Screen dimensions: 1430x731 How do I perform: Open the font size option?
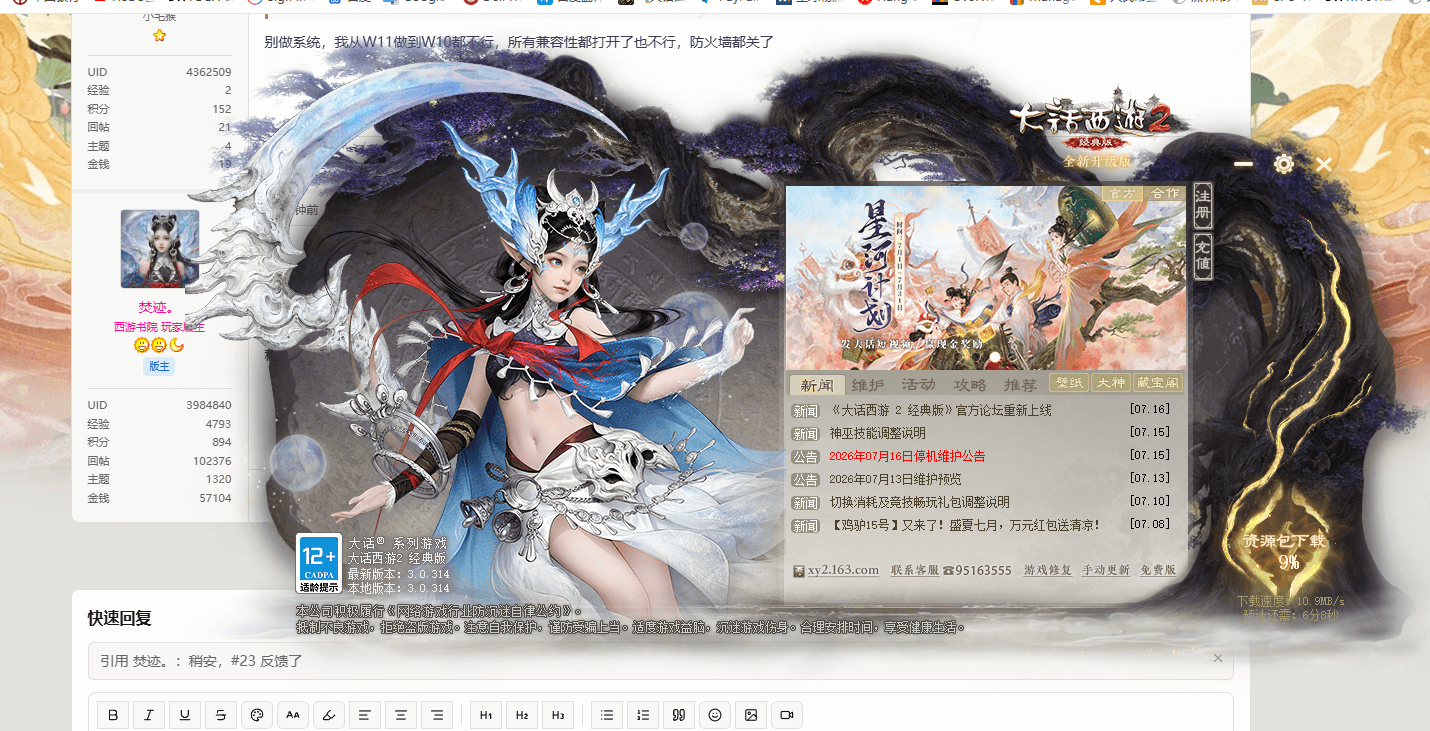[x=293, y=715]
